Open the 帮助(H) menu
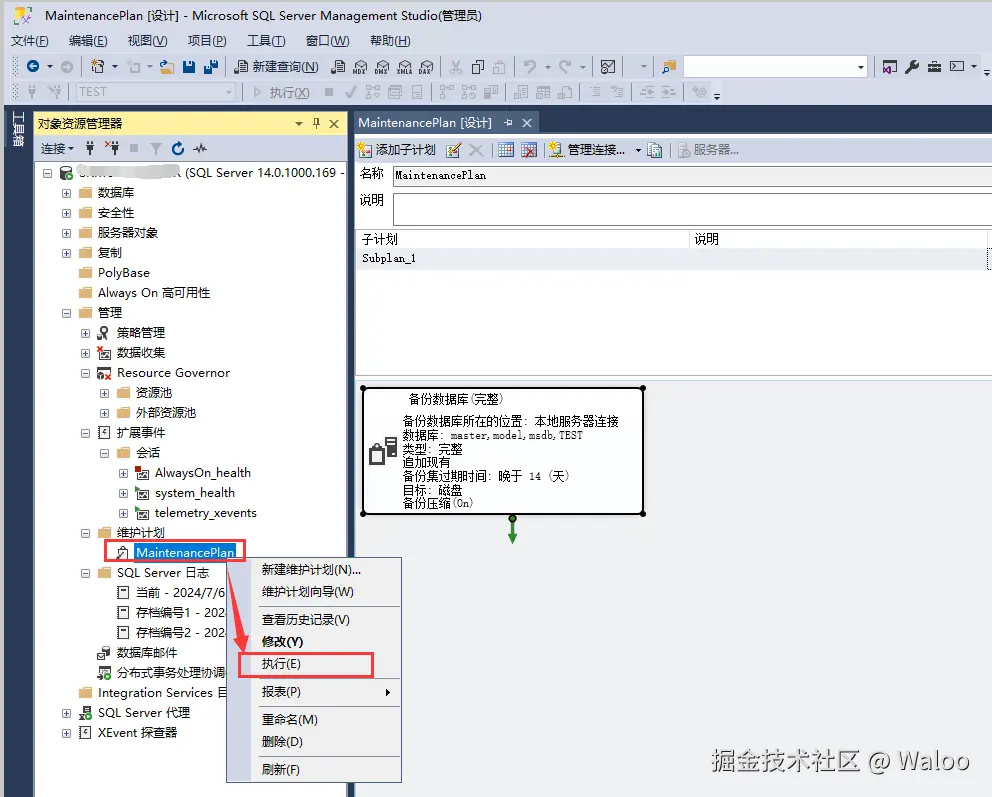This screenshot has height=797, width=992. pos(390,40)
